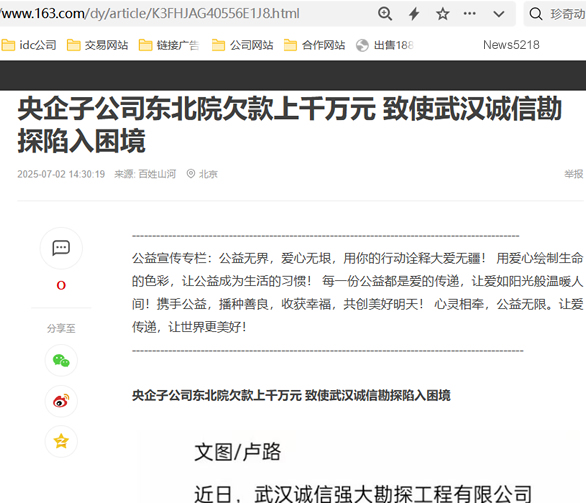Share article to Qzone star icon

(61, 441)
